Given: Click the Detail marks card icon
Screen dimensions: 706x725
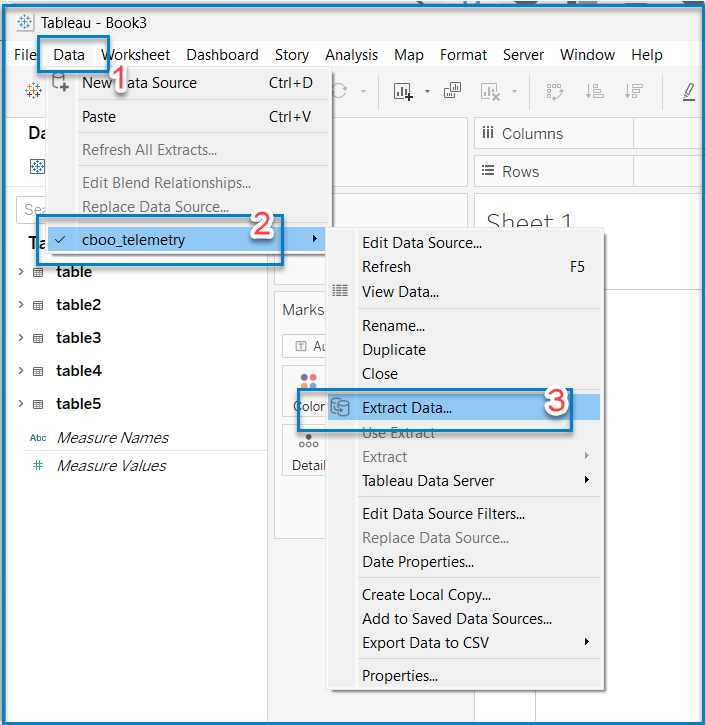Looking at the screenshot, I should point(308,441).
